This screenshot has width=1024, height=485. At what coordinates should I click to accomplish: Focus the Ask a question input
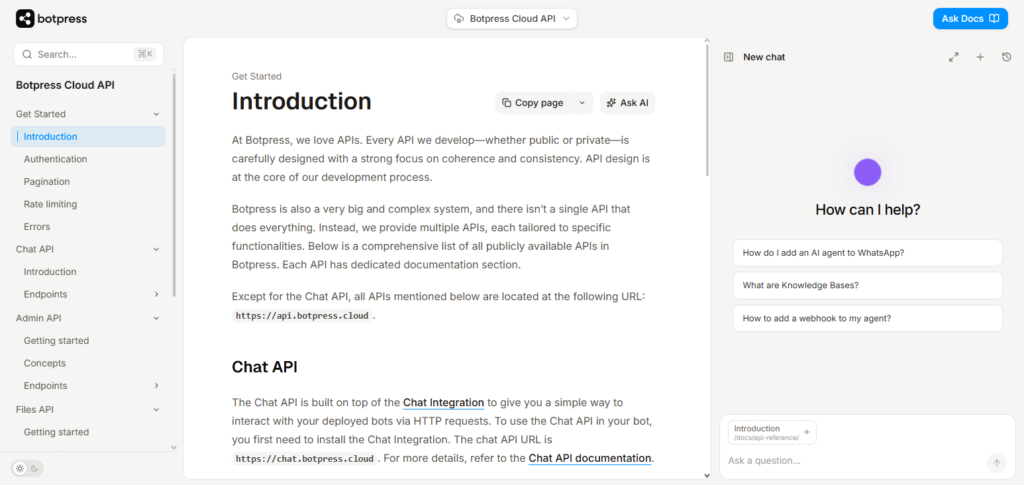854,461
